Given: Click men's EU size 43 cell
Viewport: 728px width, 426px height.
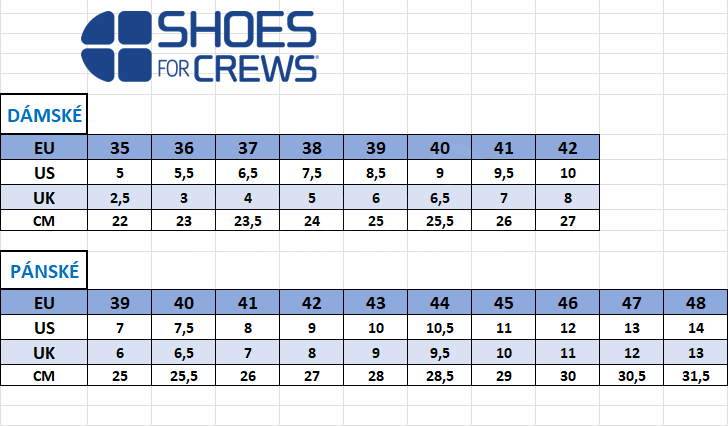Looking at the screenshot, I should 376,303.
